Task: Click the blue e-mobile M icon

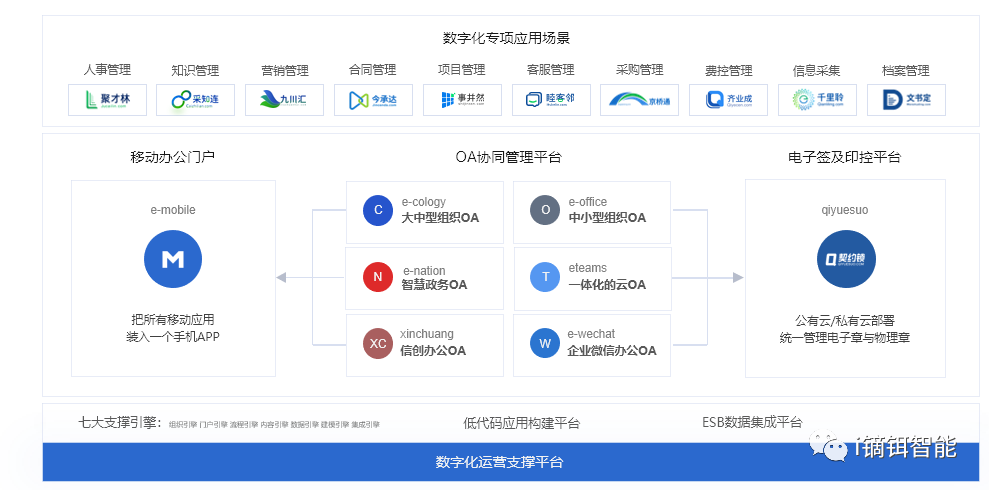Action: pyautogui.click(x=173, y=259)
